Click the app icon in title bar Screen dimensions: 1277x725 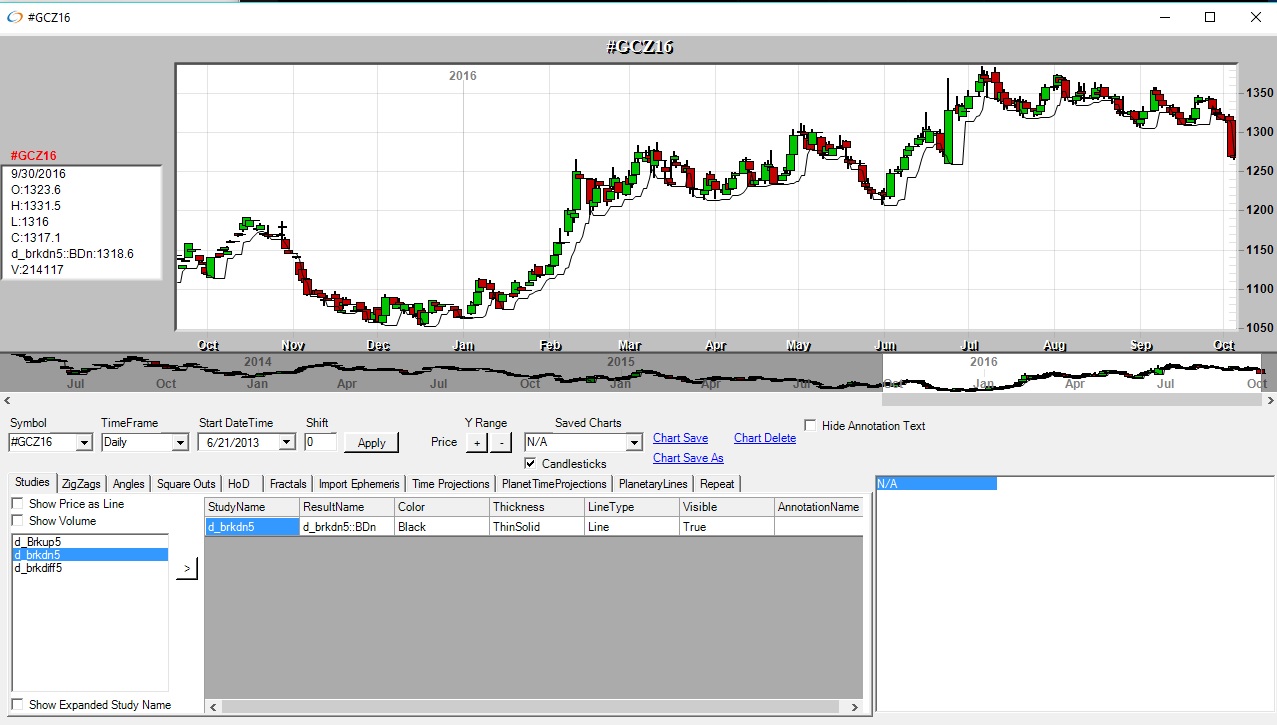[15, 17]
